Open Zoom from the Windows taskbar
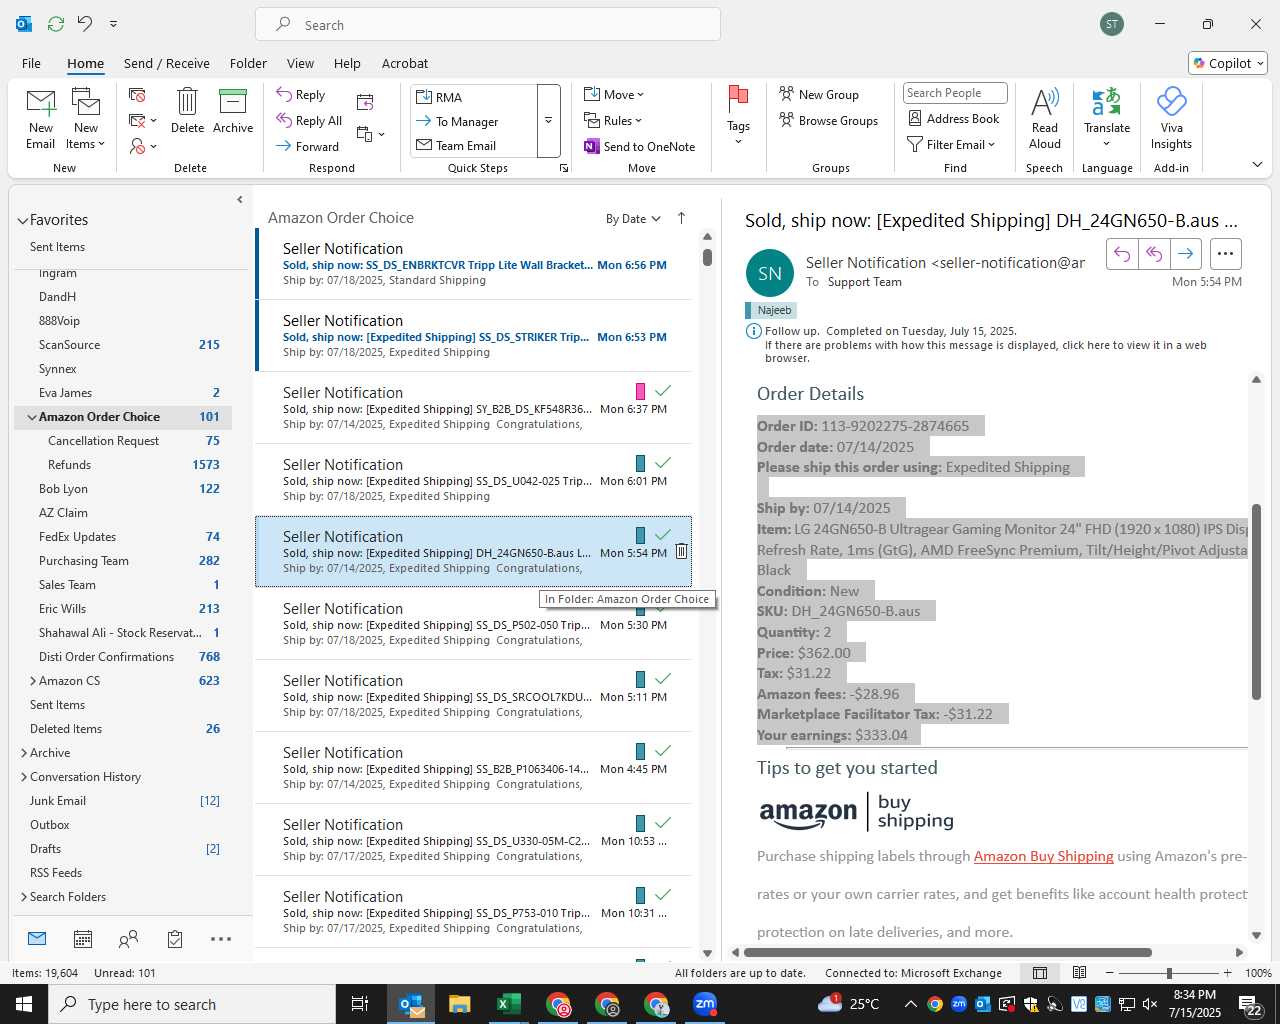The height and width of the screenshot is (1024, 1280). click(705, 1004)
